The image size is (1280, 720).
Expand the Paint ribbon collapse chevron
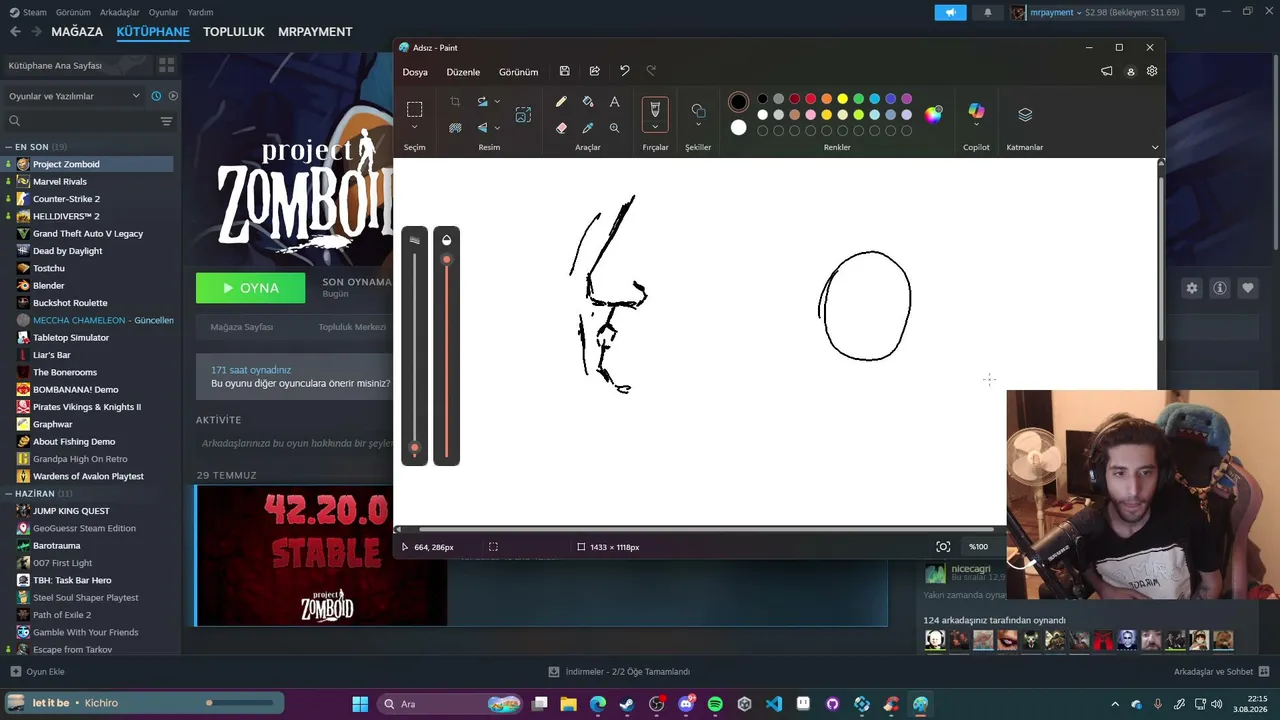[1155, 147]
